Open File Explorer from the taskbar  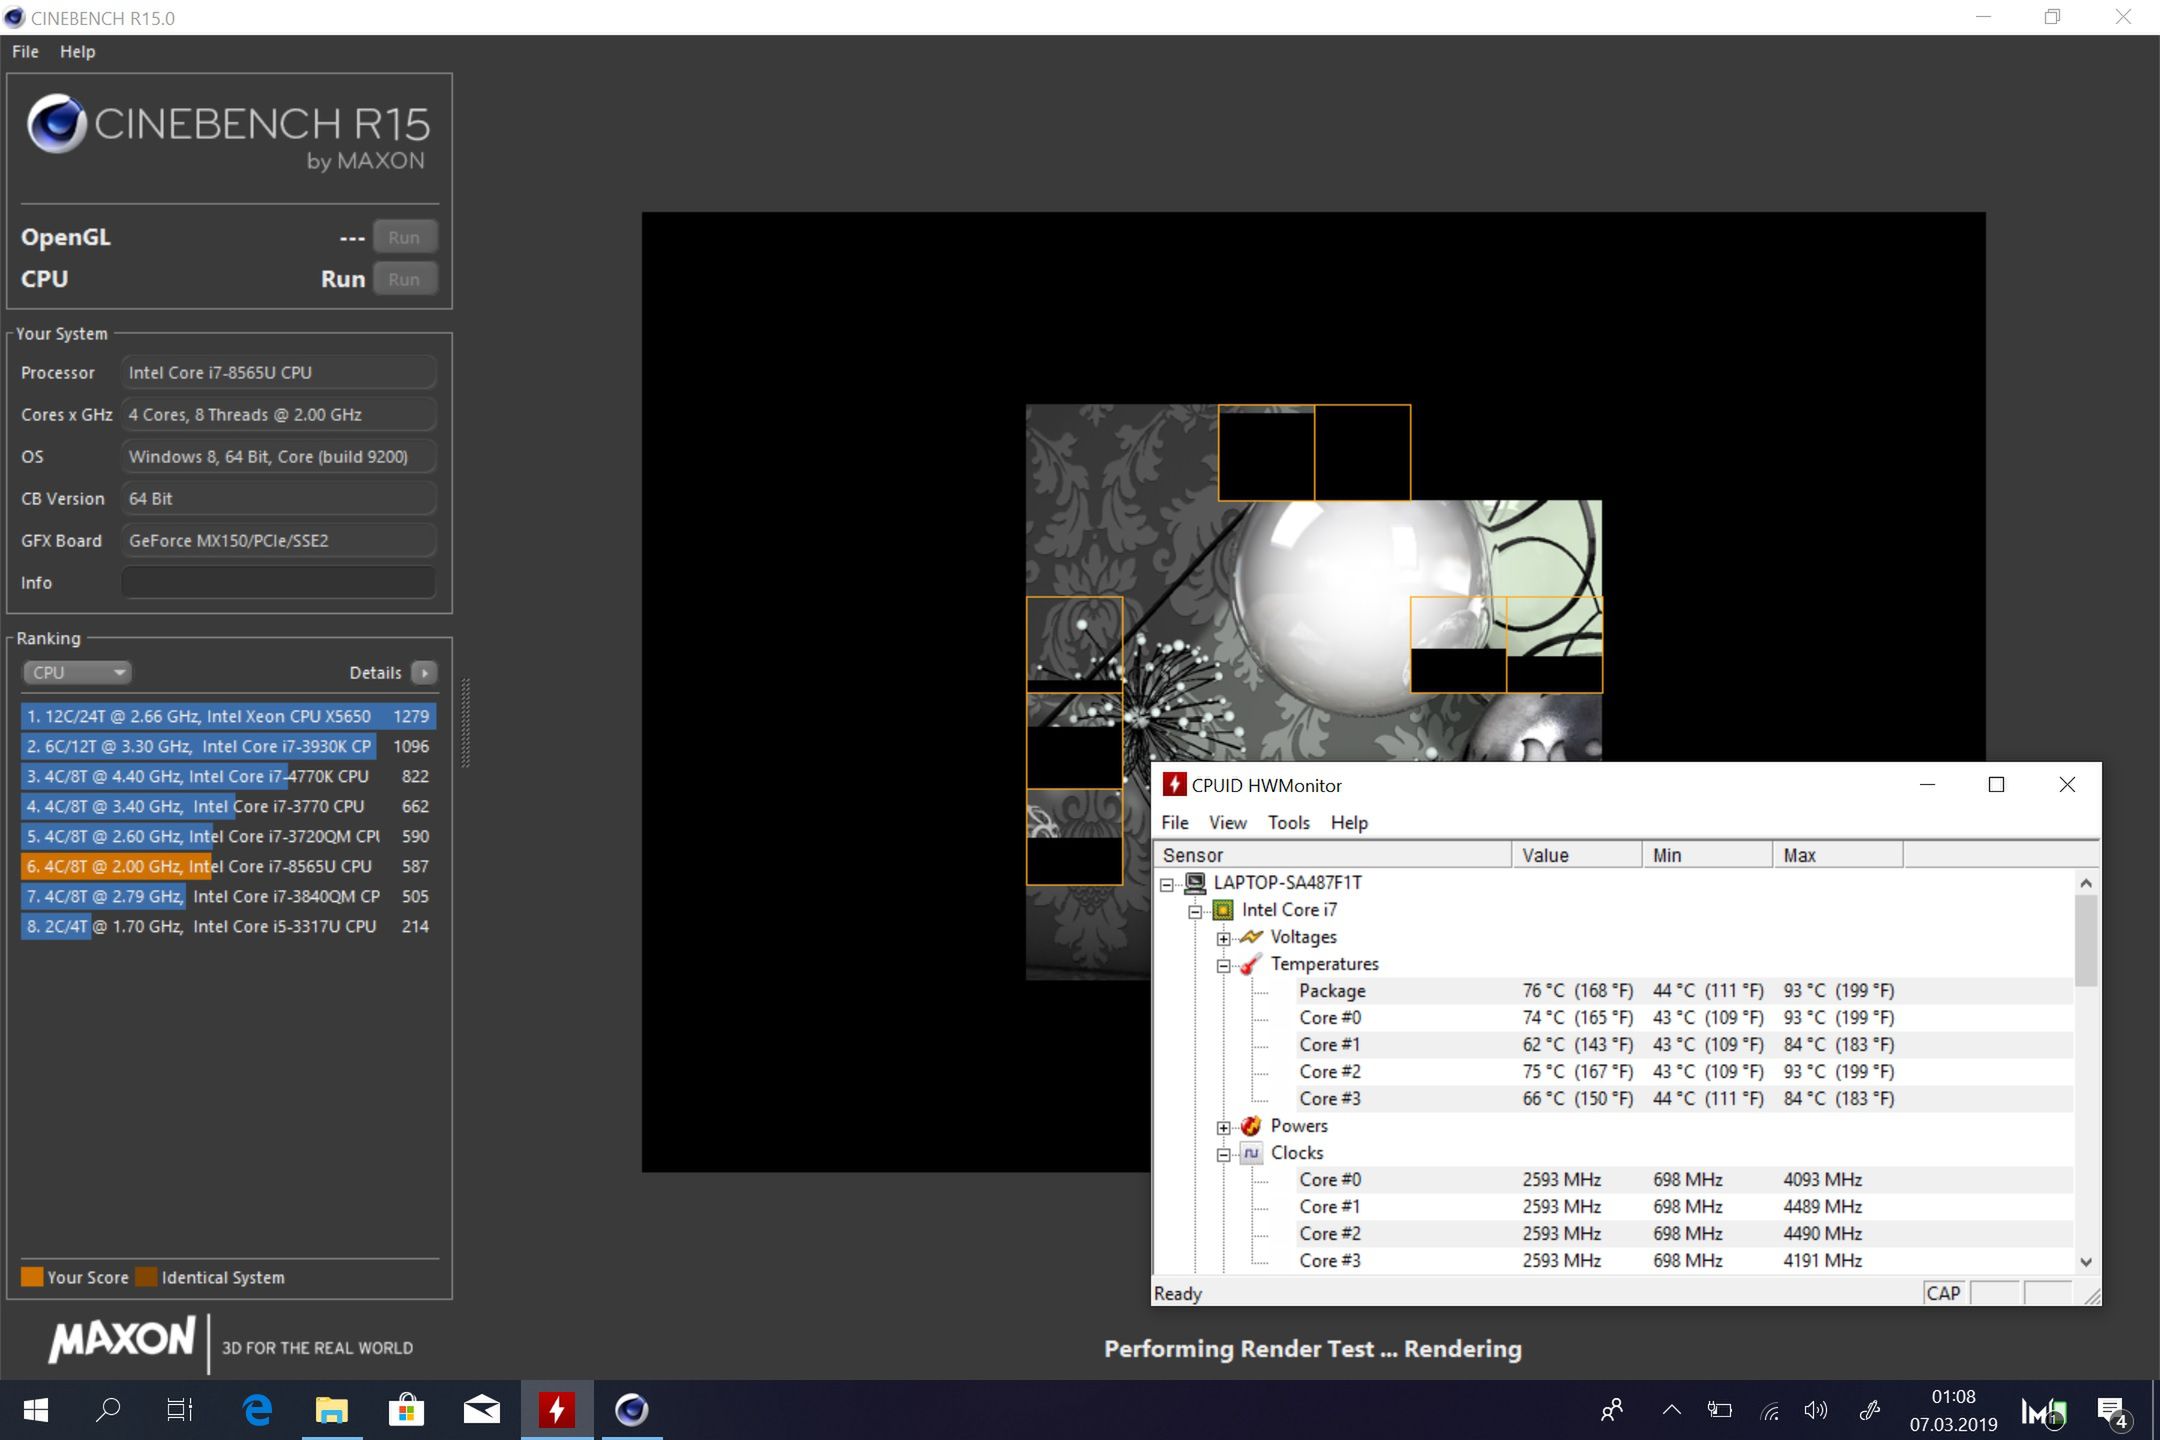(332, 1410)
